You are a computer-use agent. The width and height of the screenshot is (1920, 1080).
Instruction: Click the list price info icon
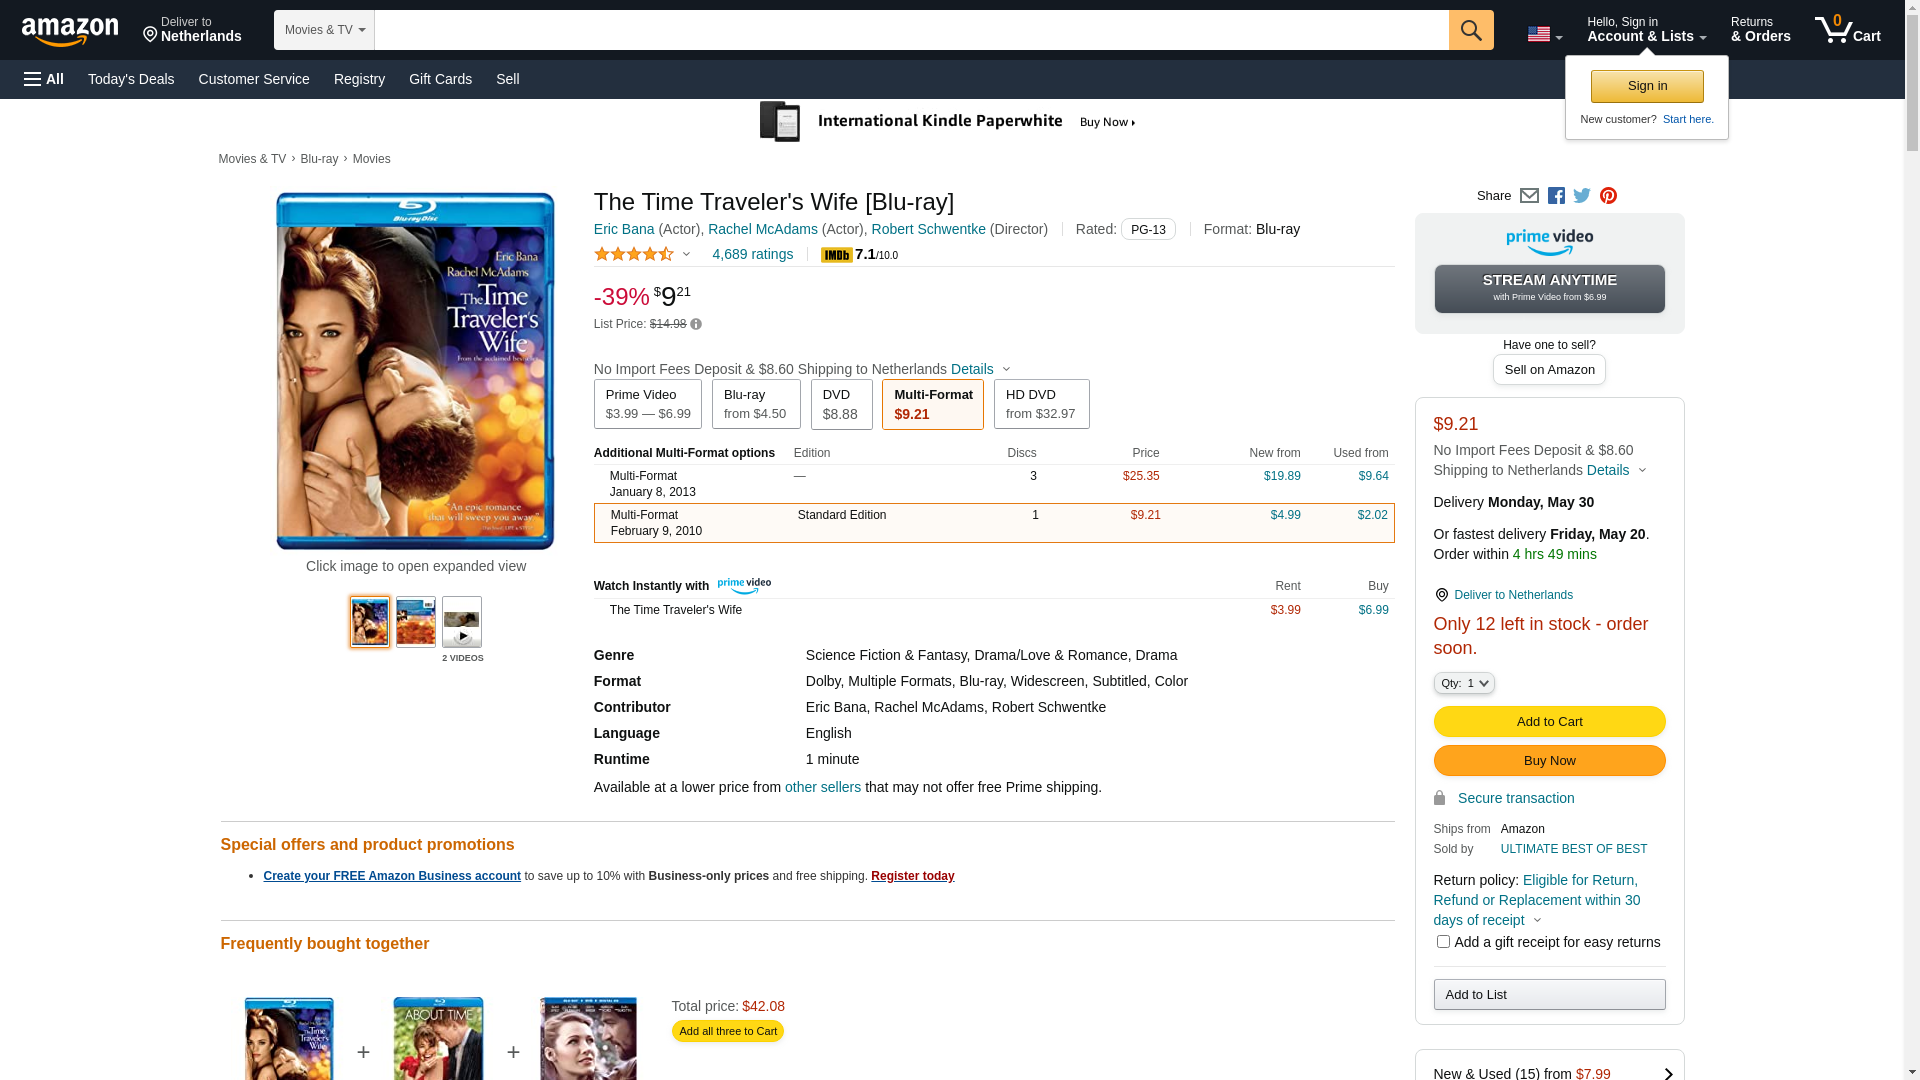point(696,324)
